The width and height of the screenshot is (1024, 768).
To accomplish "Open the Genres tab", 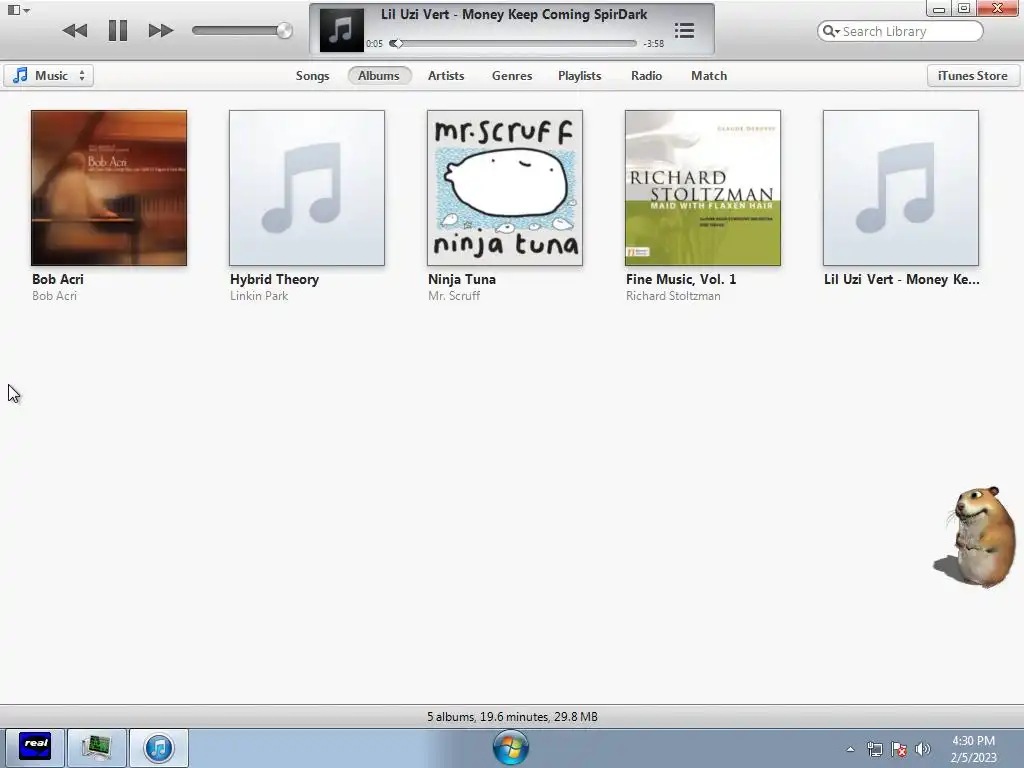I will [512, 76].
